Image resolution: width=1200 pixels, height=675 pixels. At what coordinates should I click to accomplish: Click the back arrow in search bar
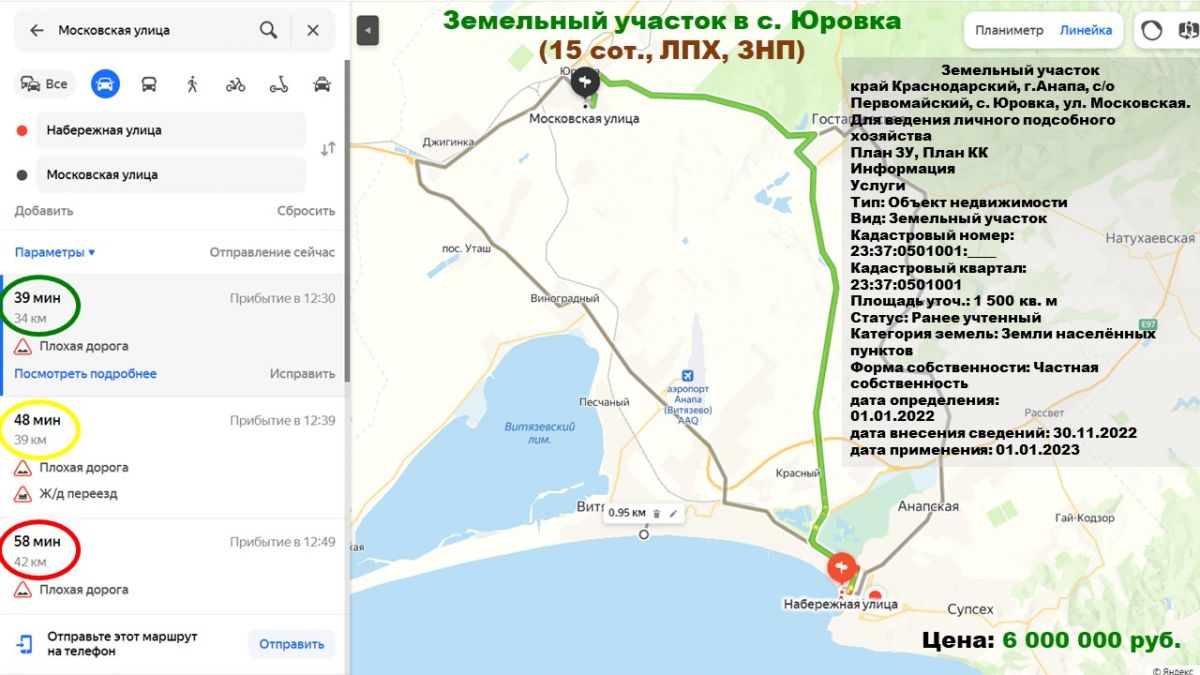pos(37,31)
